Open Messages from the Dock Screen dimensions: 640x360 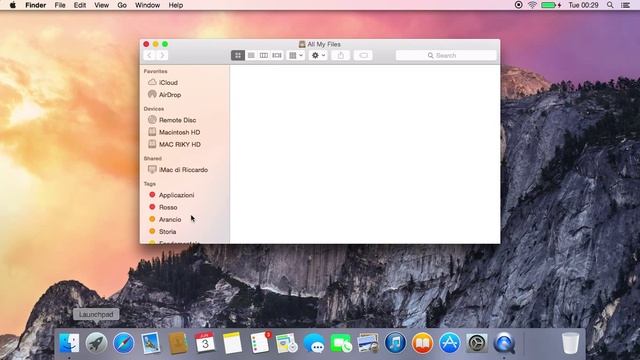[314, 343]
